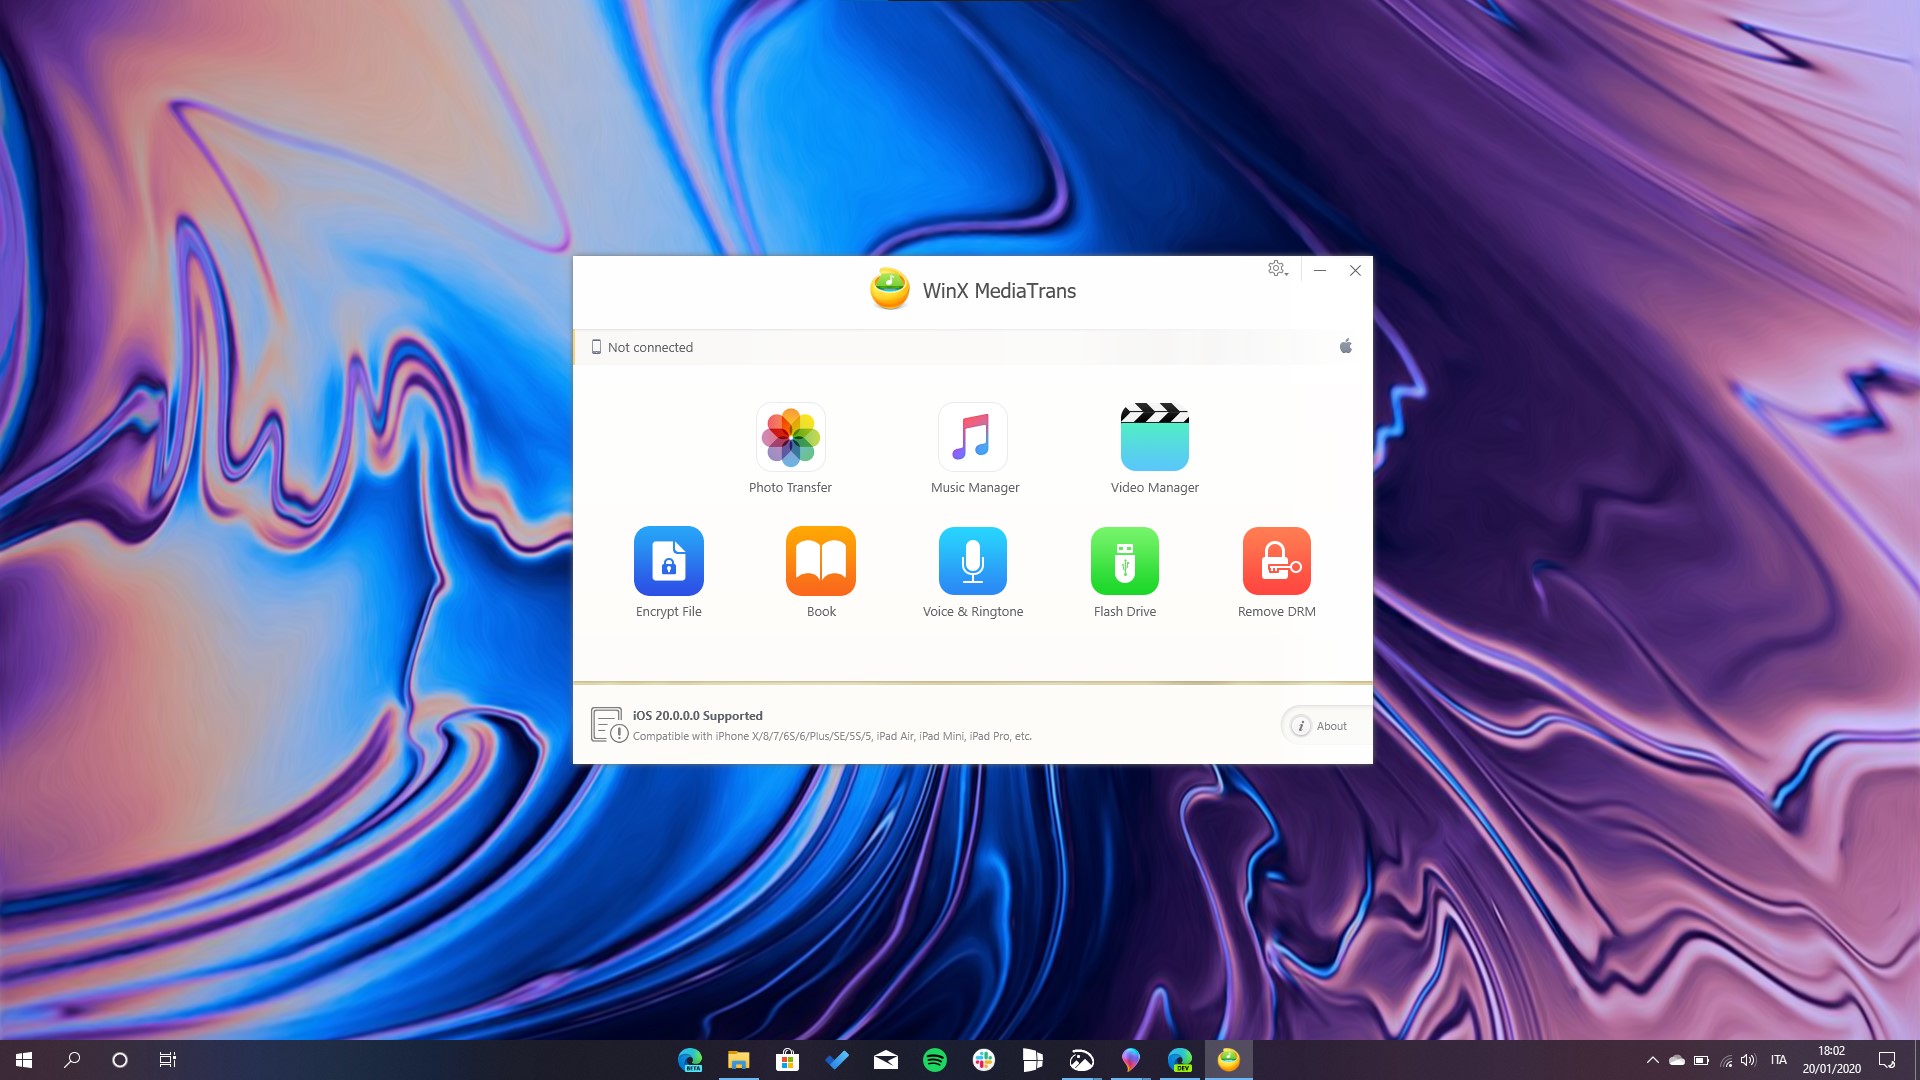This screenshot has width=1920, height=1080.
Task: Check Windows taskbar notification area
Action: (x=1714, y=1059)
